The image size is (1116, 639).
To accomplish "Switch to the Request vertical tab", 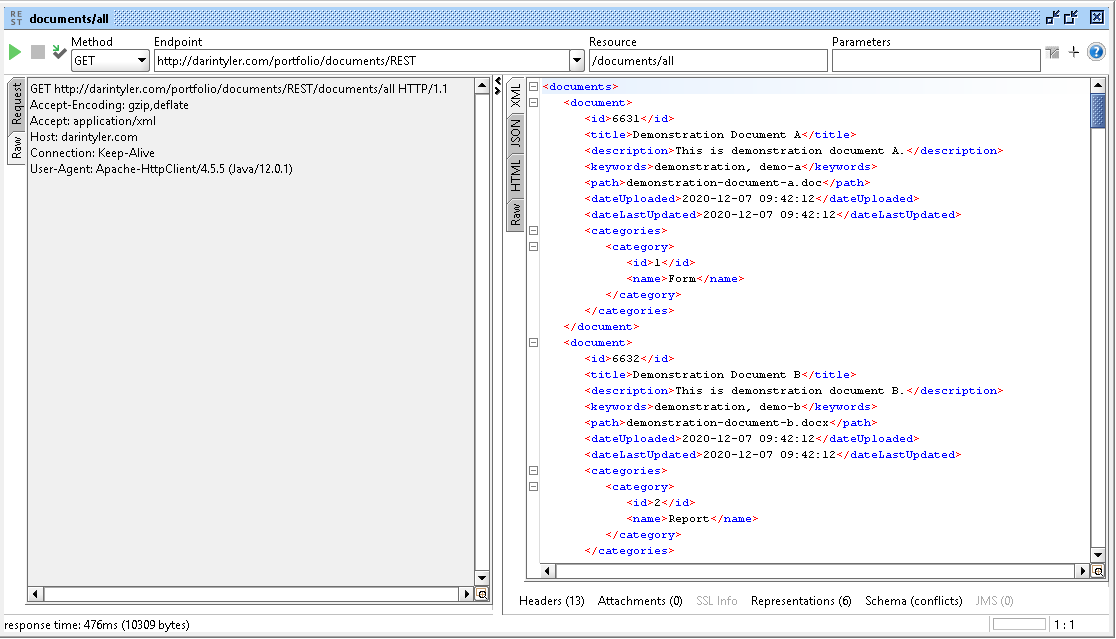I will tap(16, 105).
